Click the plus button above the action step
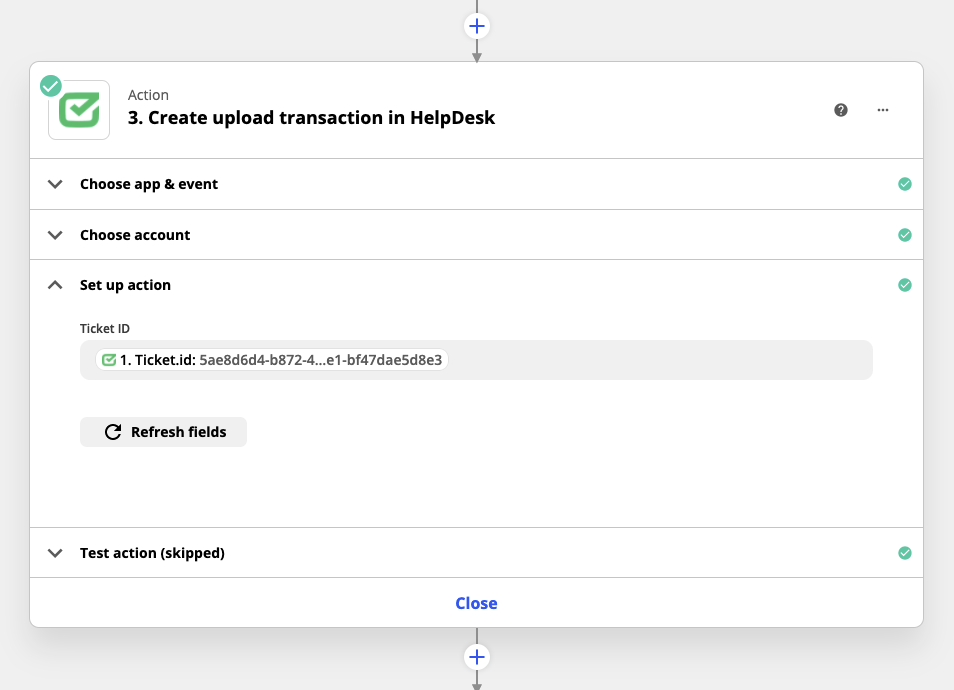This screenshot has height=690, width=954. click(477, 25)
